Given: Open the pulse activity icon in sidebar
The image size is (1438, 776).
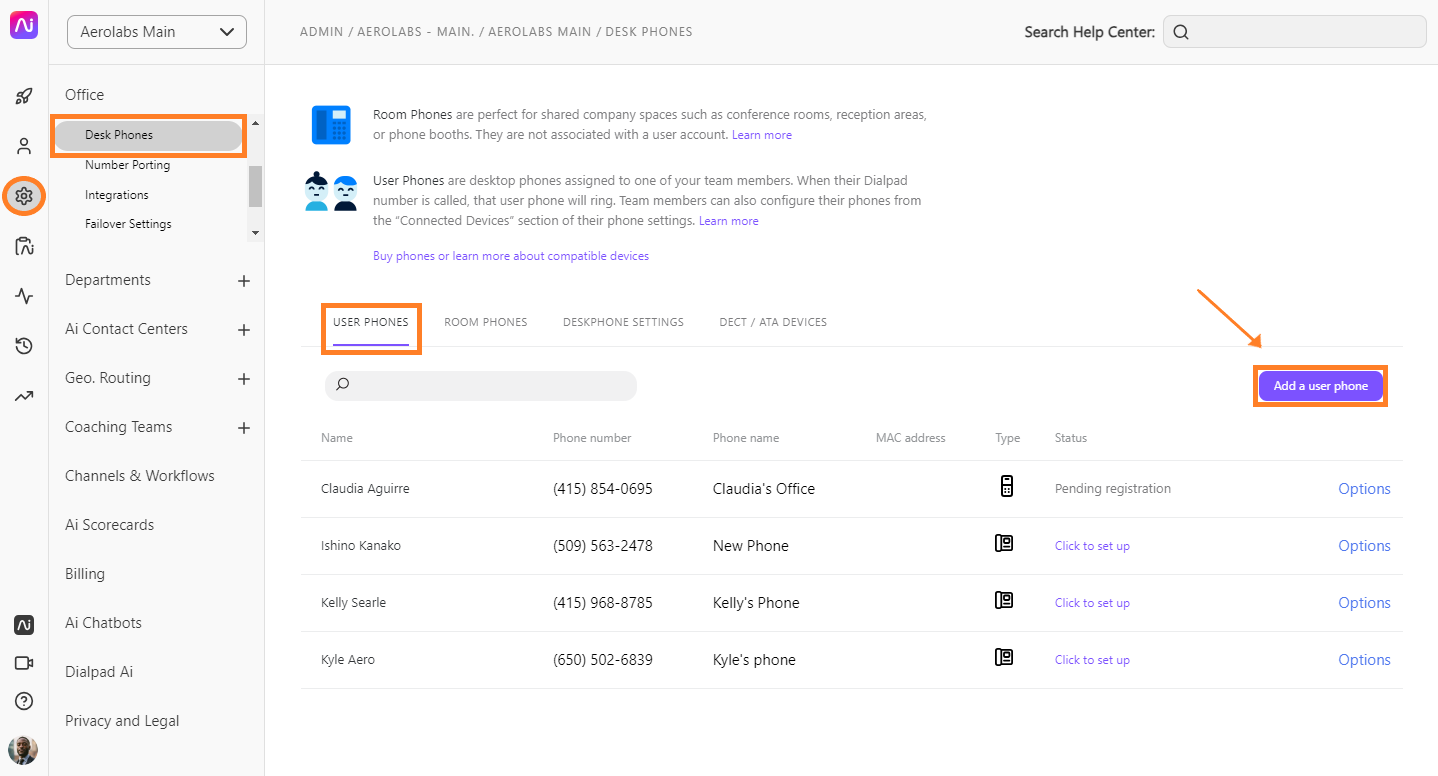Looking at the screenshot, I should 24,296.
